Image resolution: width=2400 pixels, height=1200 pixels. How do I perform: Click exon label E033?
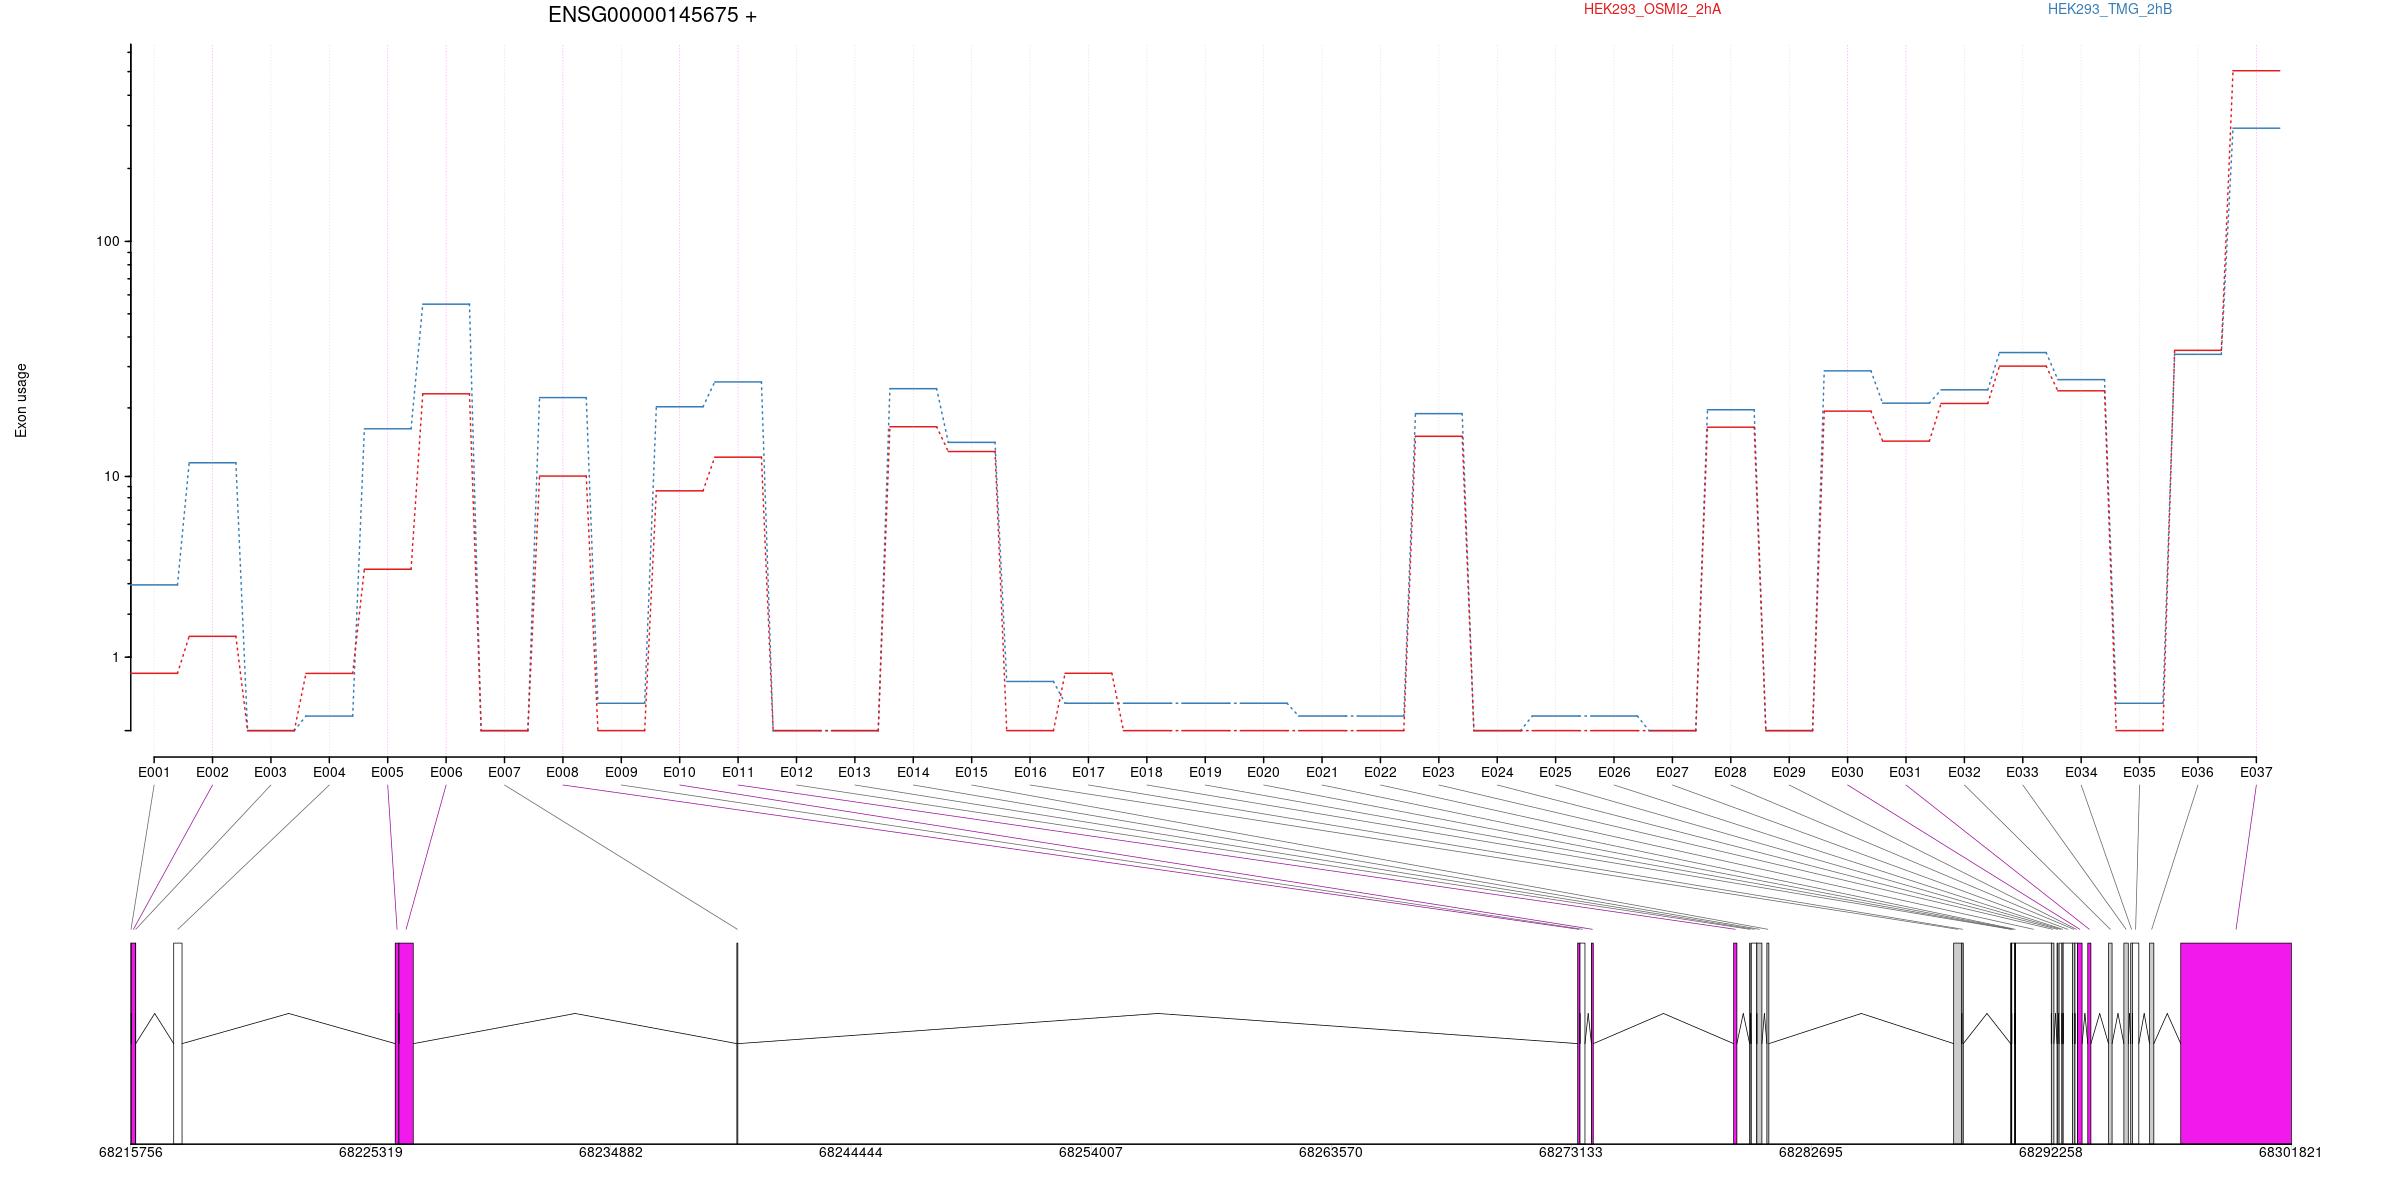pos(2022,772)
